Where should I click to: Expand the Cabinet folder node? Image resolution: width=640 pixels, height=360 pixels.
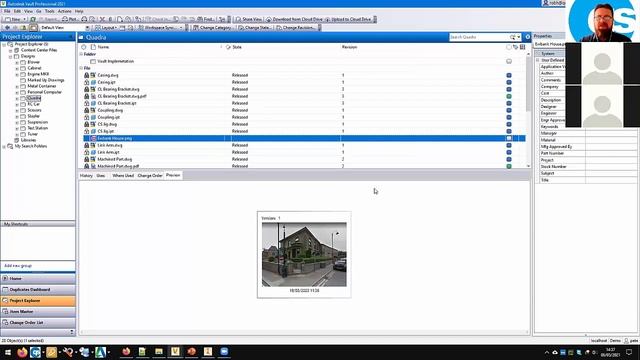pos(17,69)
